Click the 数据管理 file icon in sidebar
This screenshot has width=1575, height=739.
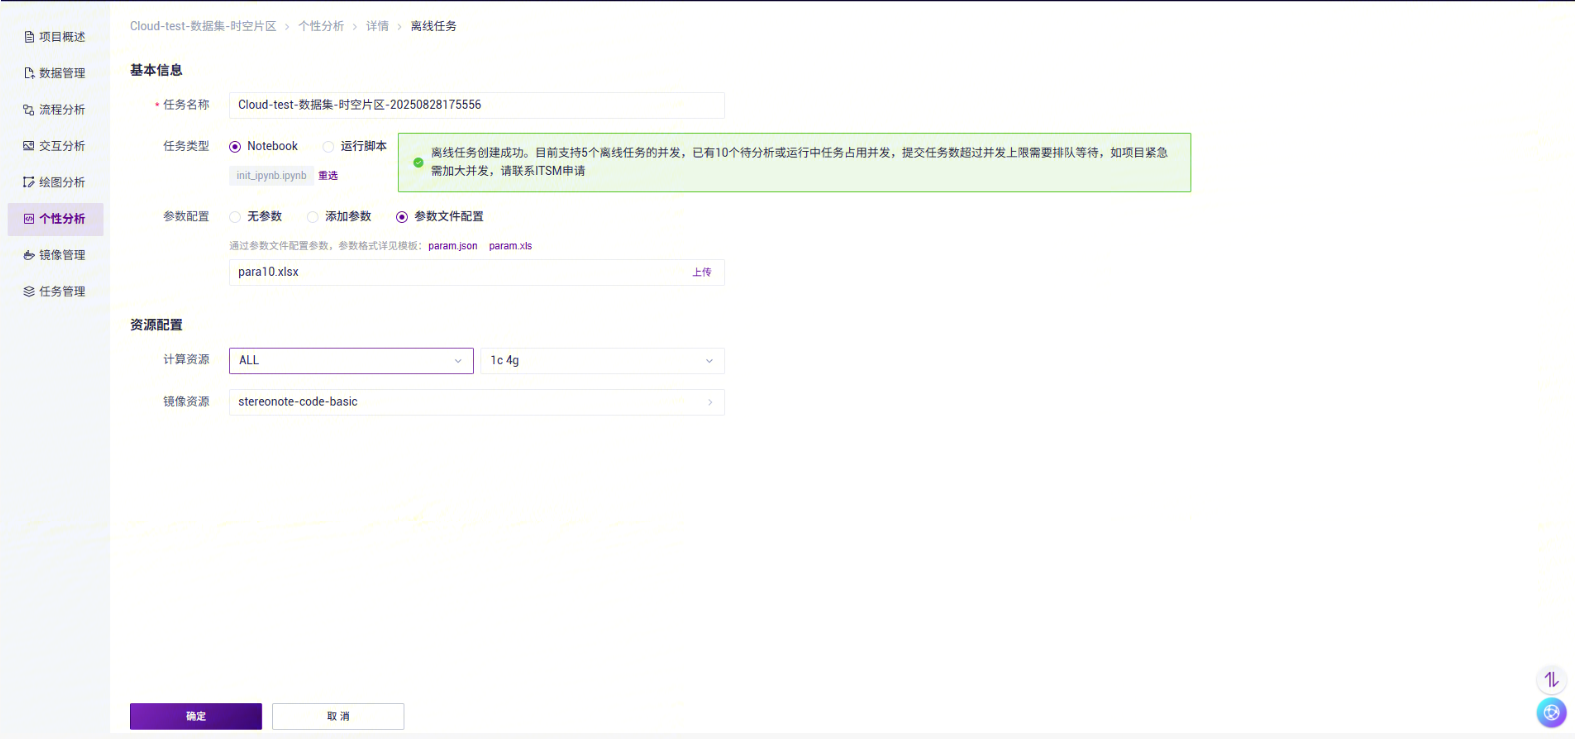tap(29, 73)
